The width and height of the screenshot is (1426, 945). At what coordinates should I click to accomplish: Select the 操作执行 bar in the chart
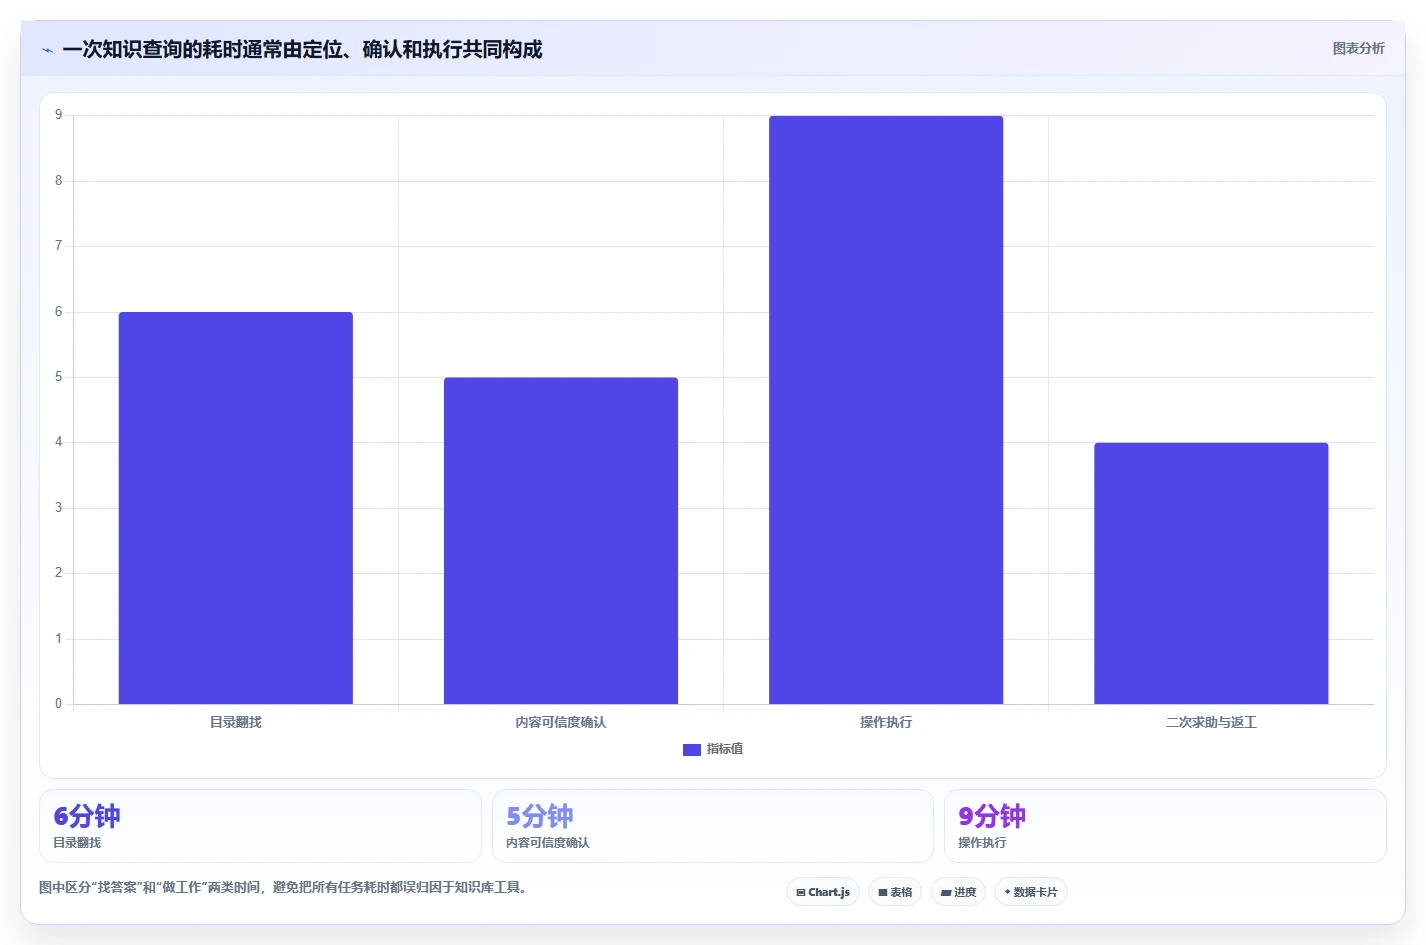(886, 410)
